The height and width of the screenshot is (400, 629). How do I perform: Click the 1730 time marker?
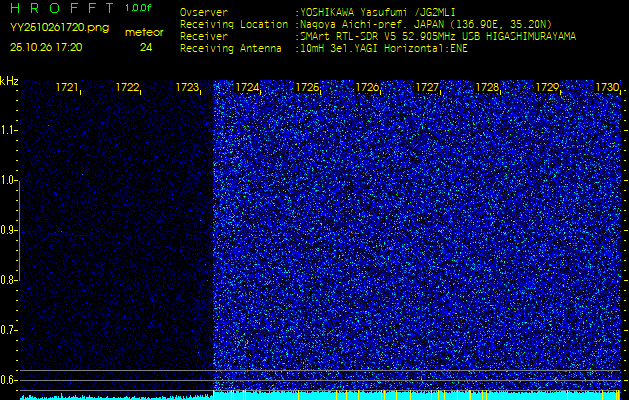click(607, 87)
